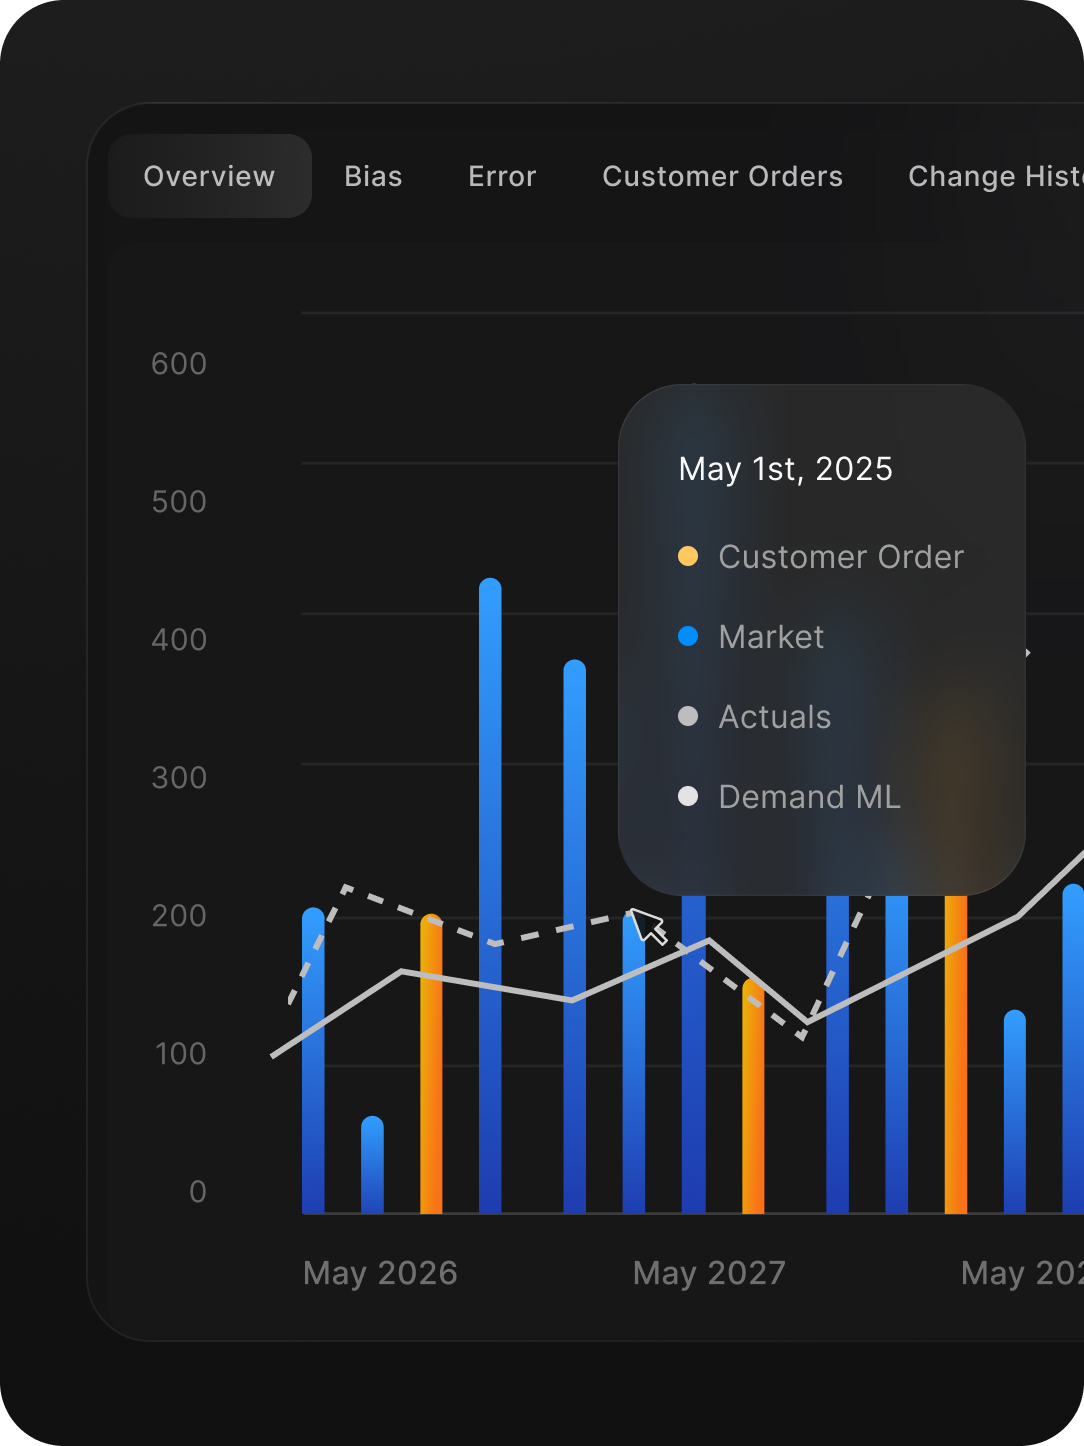Open the Bias tab
The width and height of the screenshot is (1084, 1446).
373,176
